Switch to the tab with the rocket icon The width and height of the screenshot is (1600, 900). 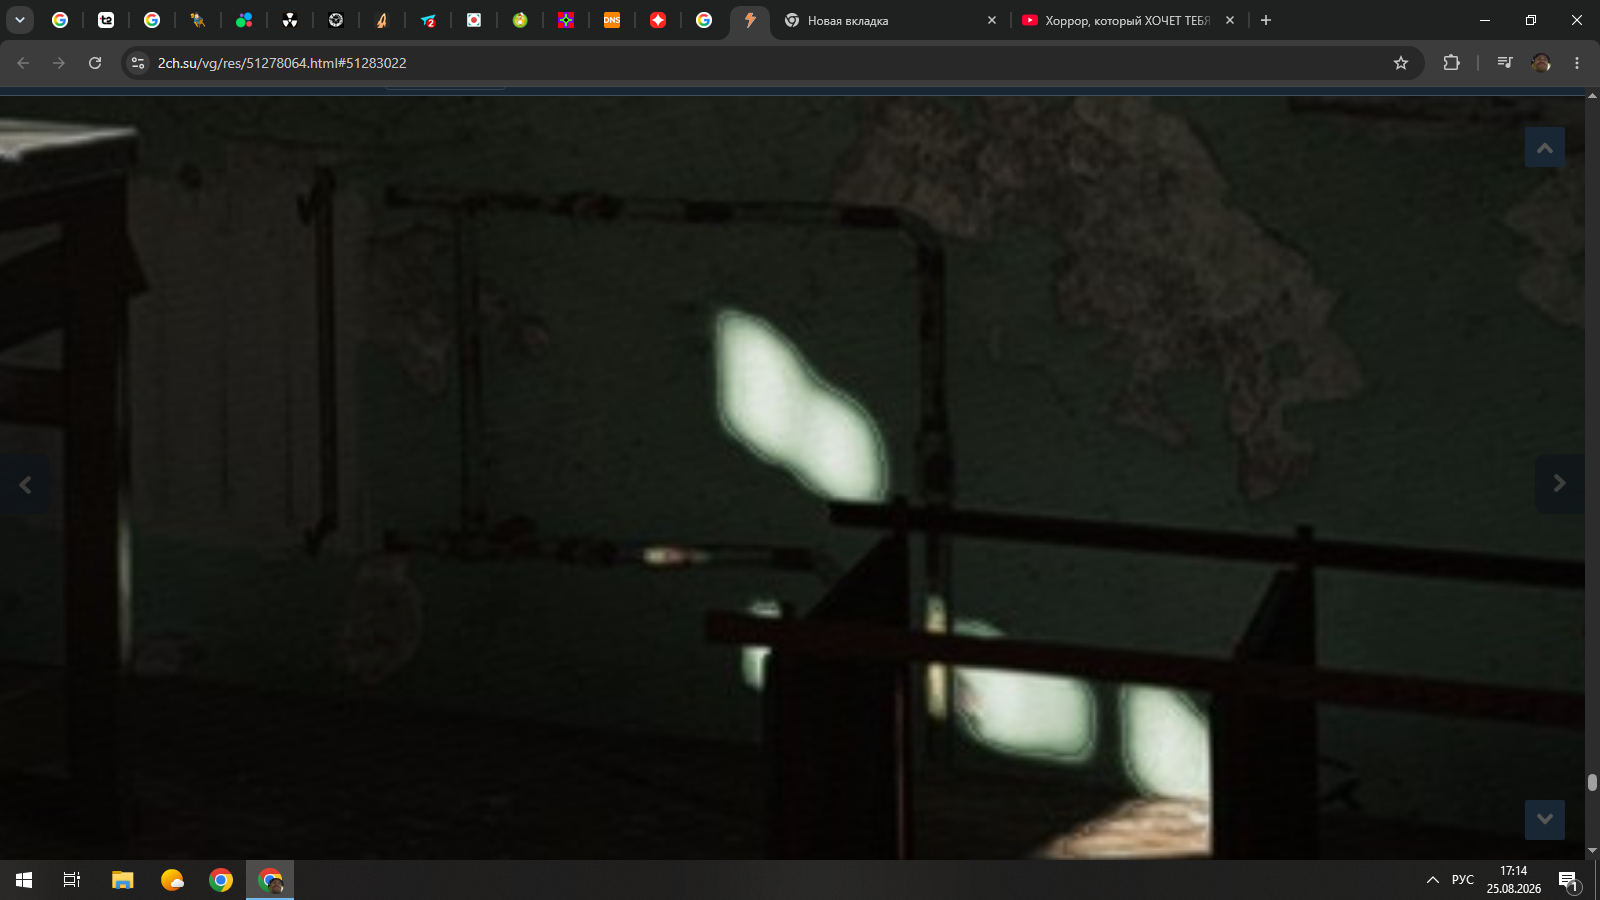click(382, 20)
